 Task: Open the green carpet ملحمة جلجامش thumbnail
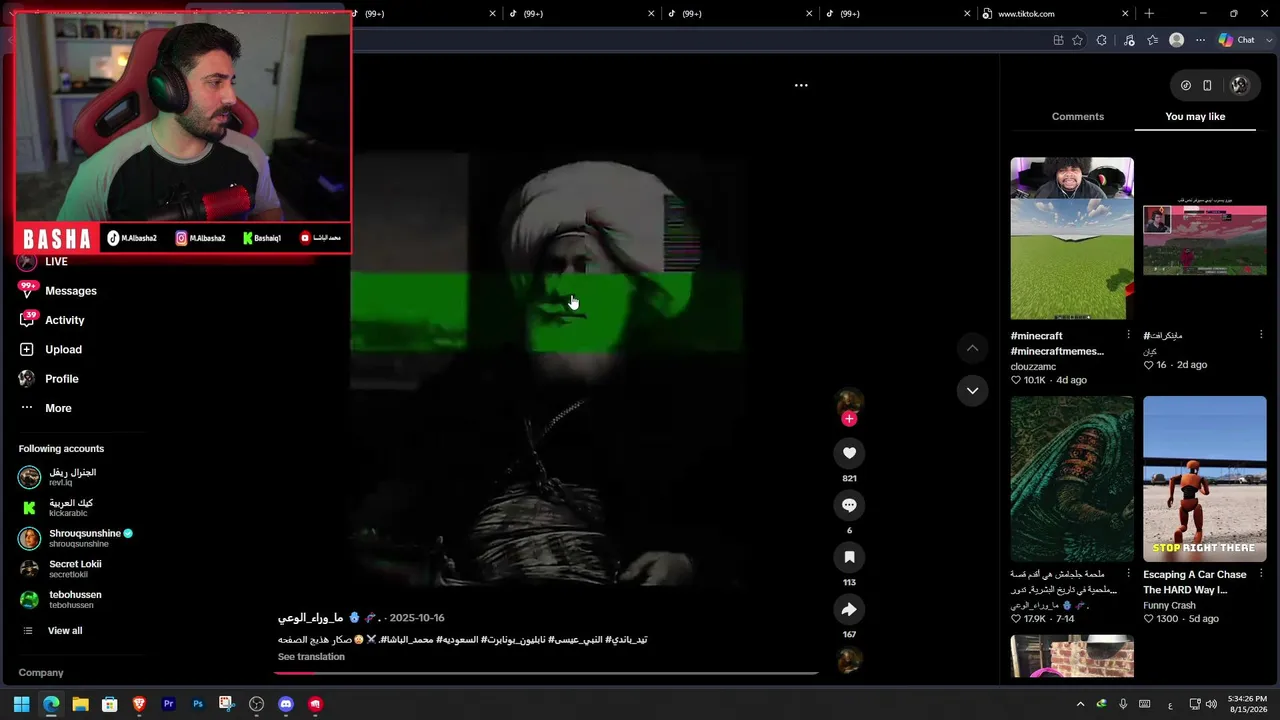[1072, 479]
